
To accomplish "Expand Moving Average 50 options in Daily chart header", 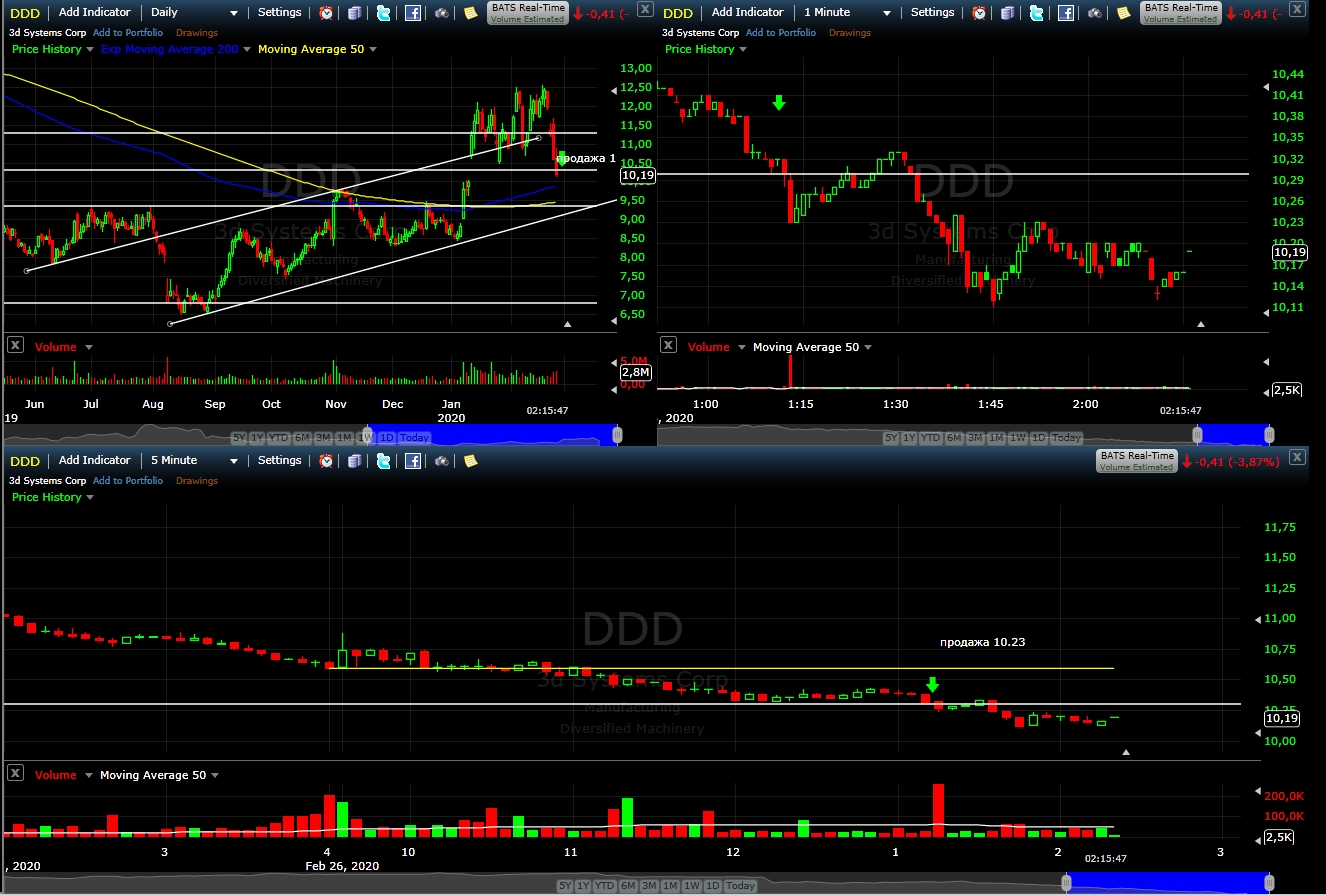I will (372, 49).
